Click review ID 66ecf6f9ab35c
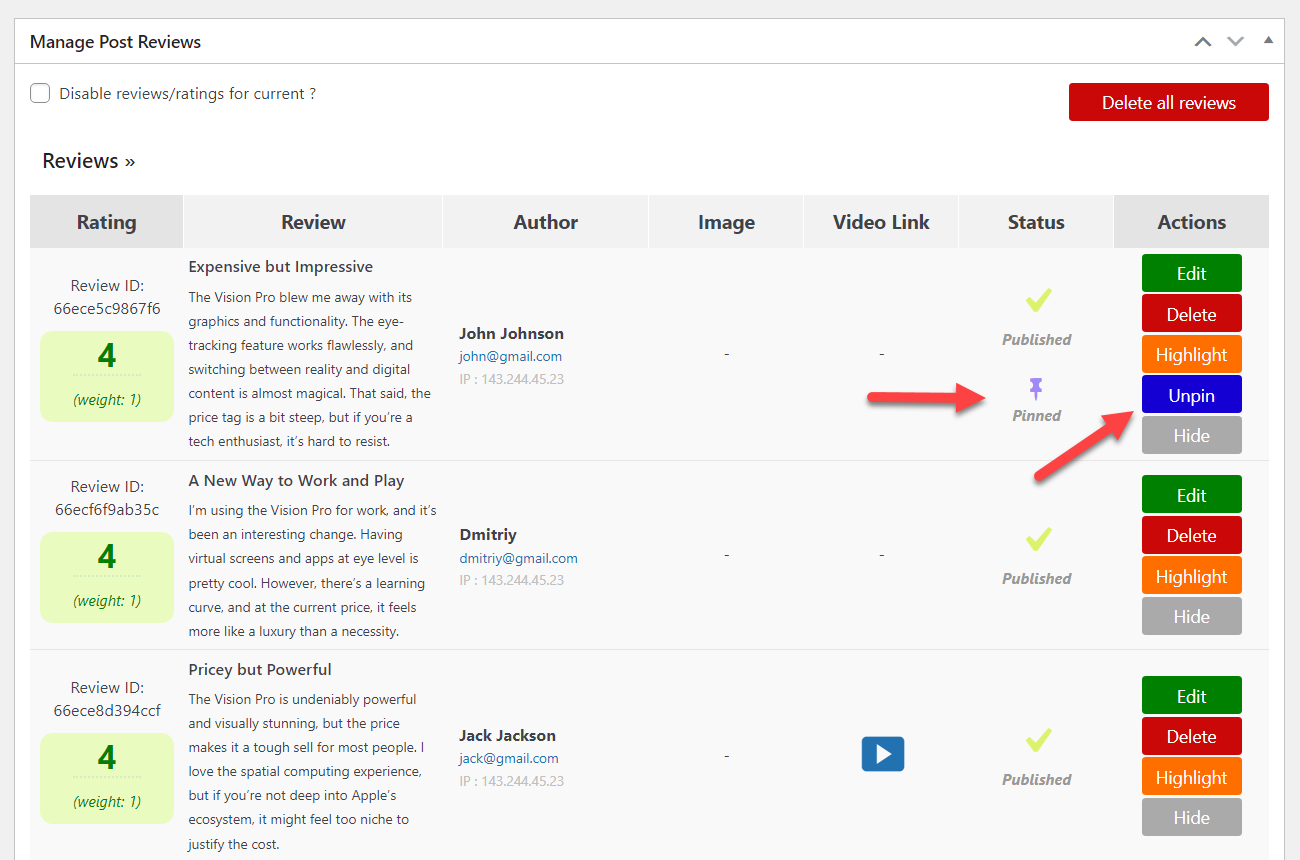The height and width of the screenshot is (860, 1300). [107, 510]
